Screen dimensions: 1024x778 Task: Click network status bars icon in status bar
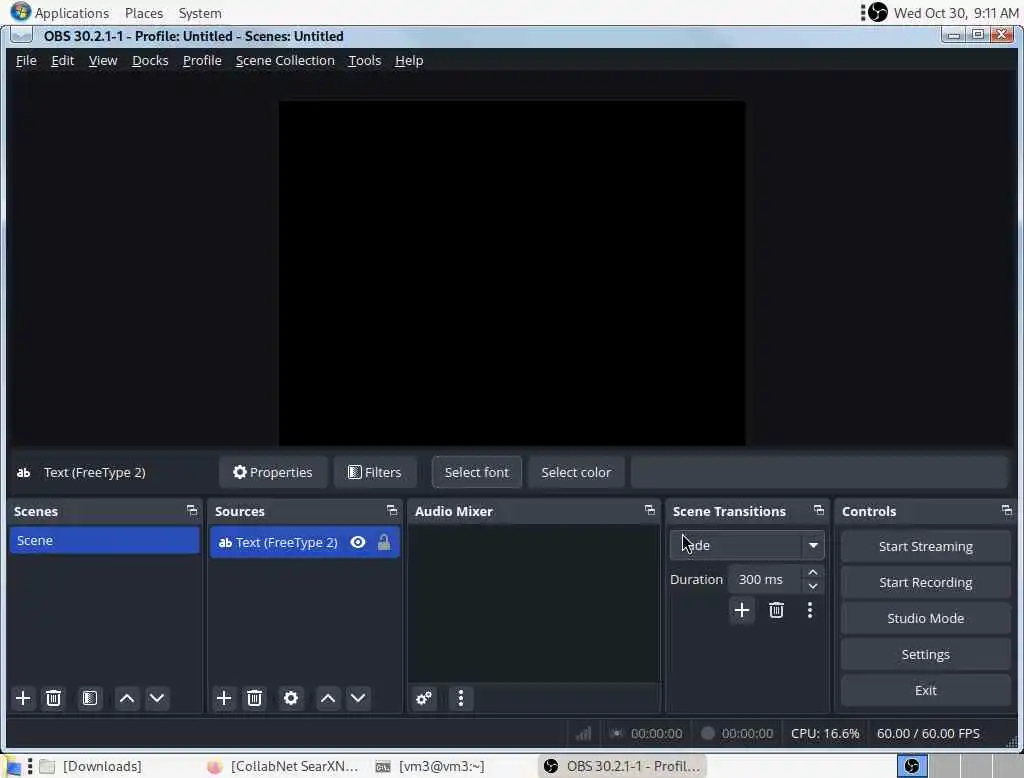pyautogui.click(x=583, y=733)
